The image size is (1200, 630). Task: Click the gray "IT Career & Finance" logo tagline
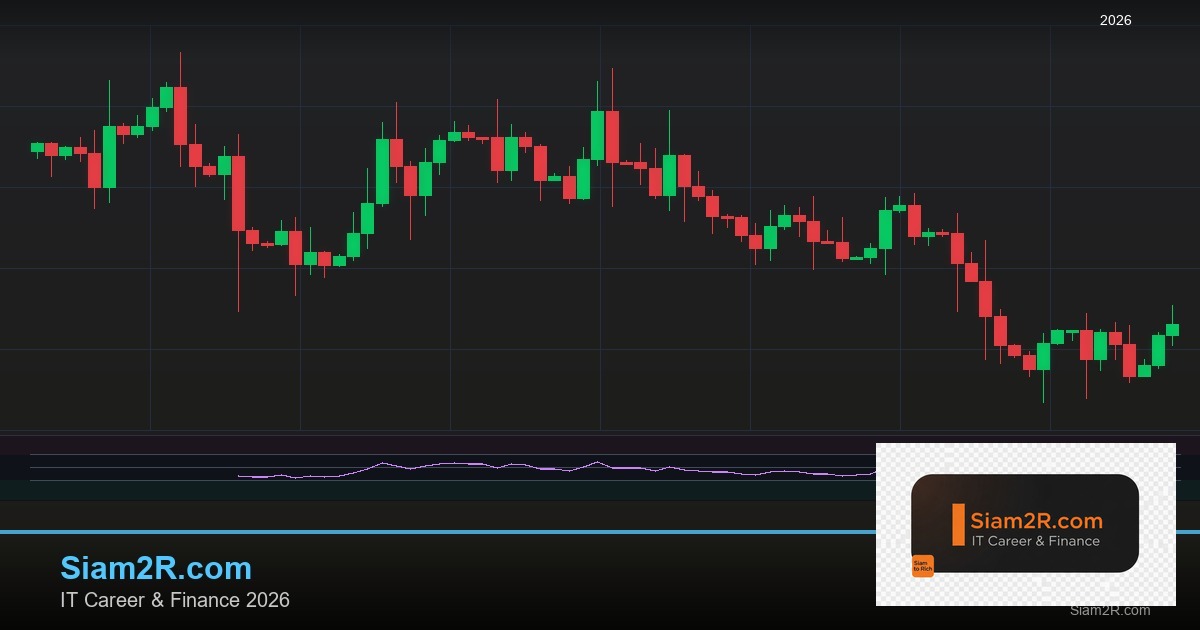(x=1036, y=541)
